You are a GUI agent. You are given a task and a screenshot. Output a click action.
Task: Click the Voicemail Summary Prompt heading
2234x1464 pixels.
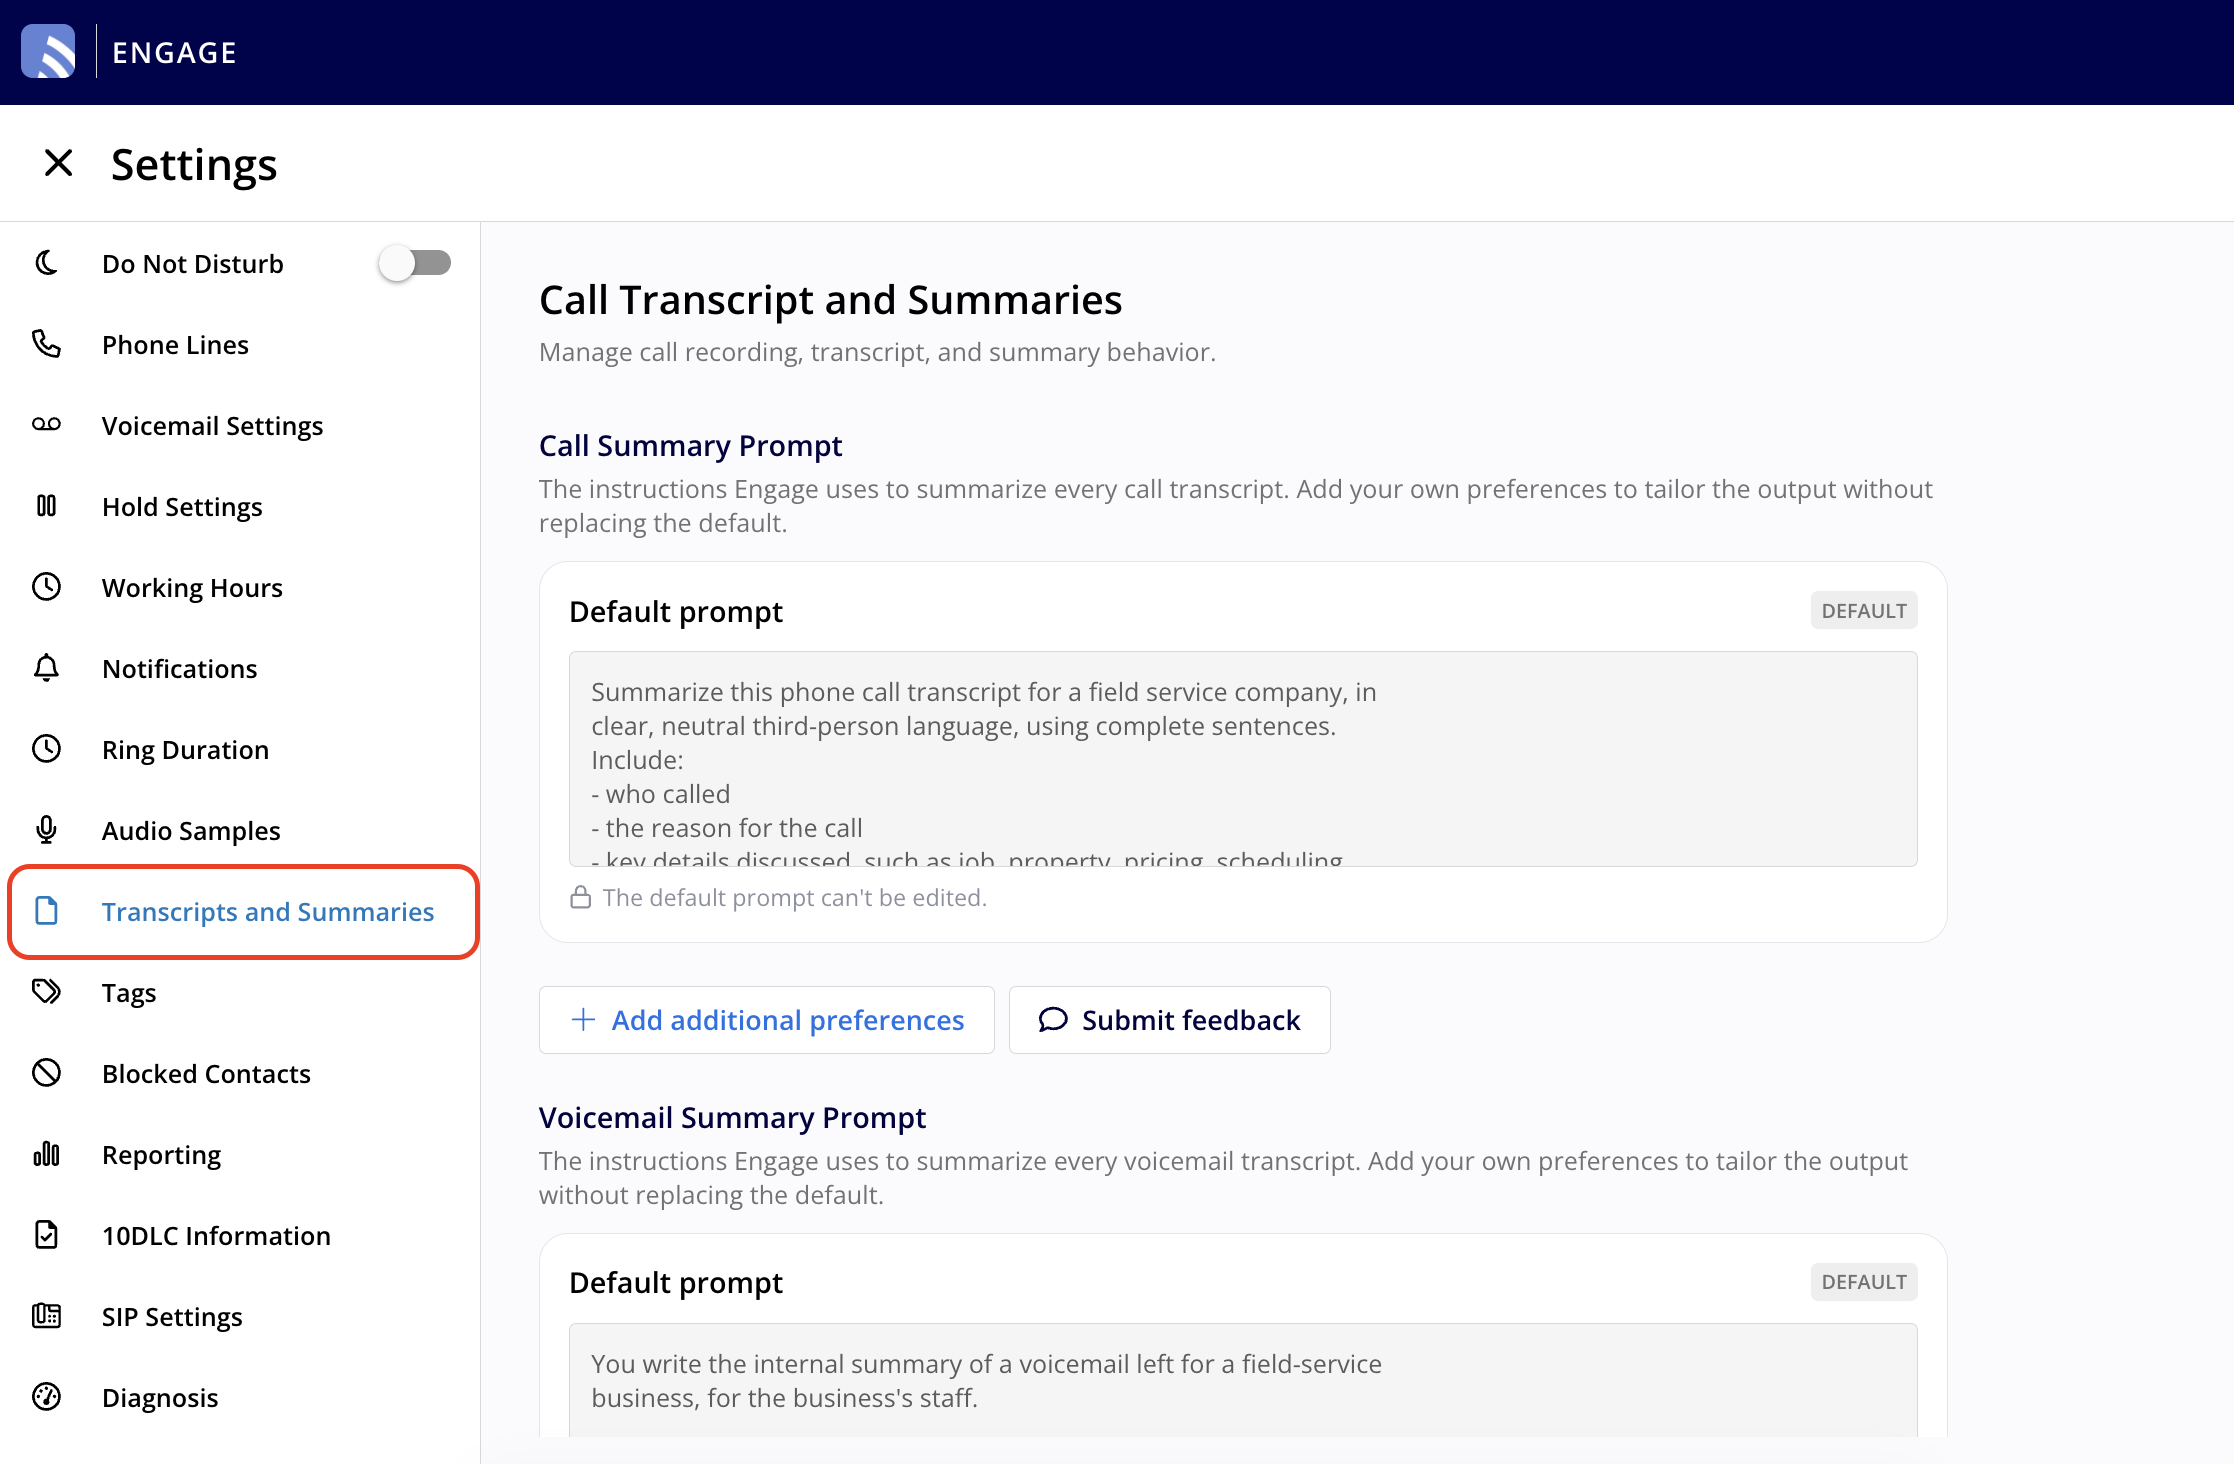click(732, 1117)
